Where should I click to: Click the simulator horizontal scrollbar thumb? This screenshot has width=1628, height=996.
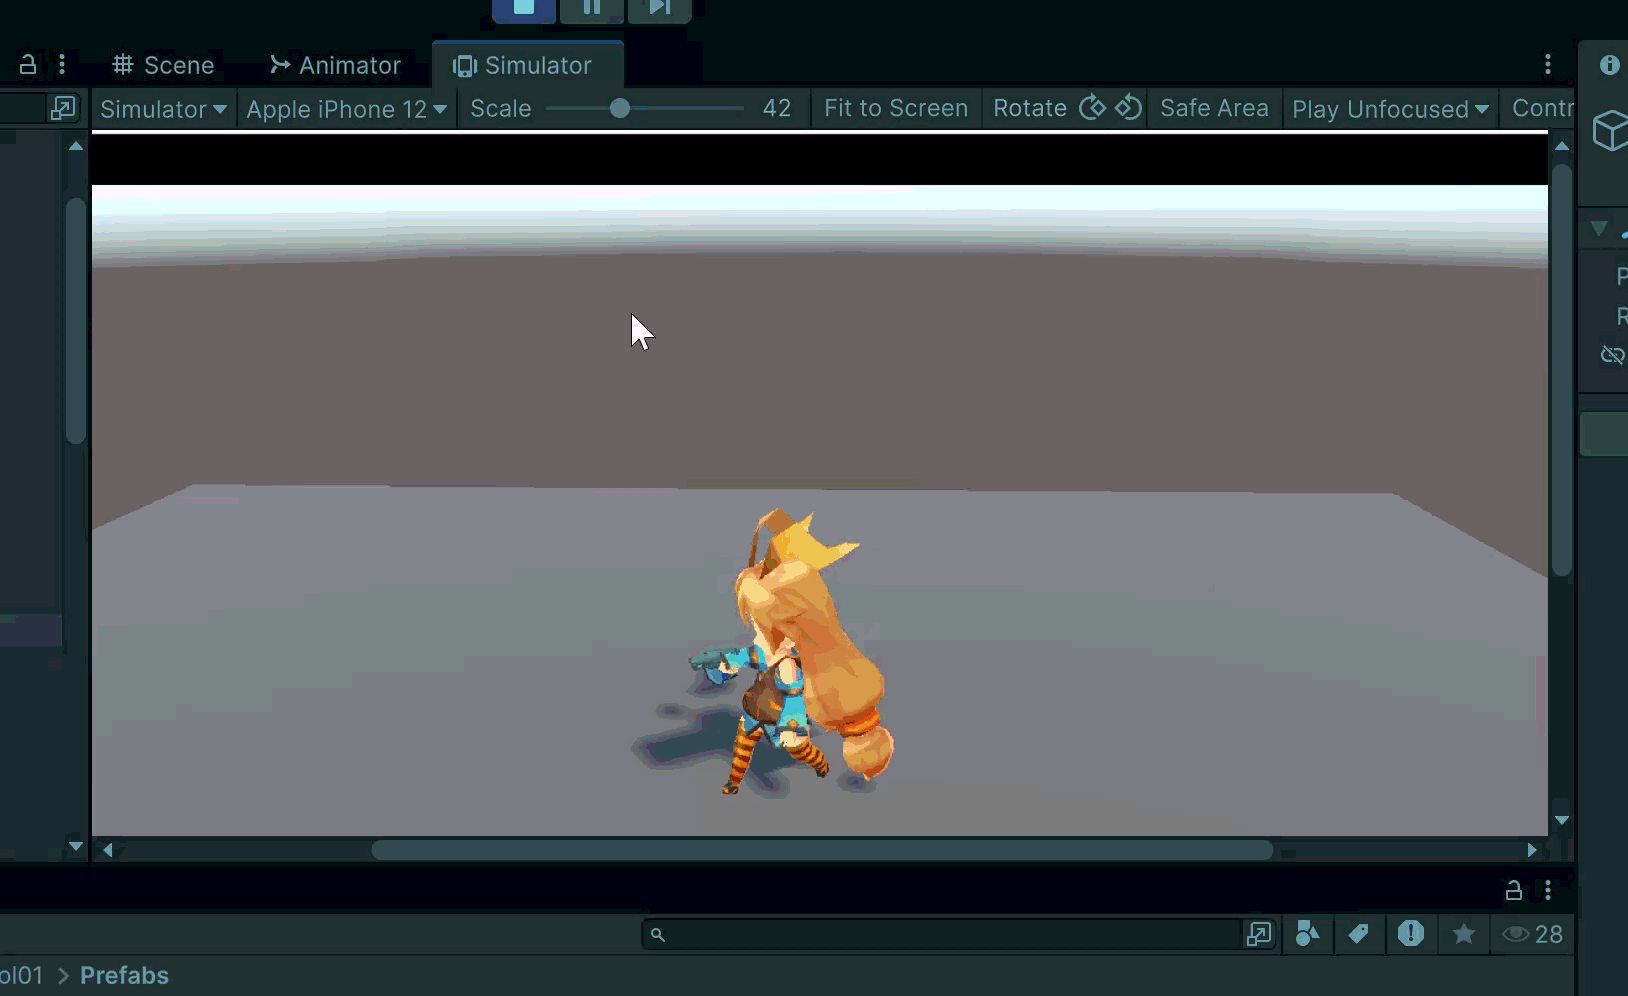[x=822, y=850]
